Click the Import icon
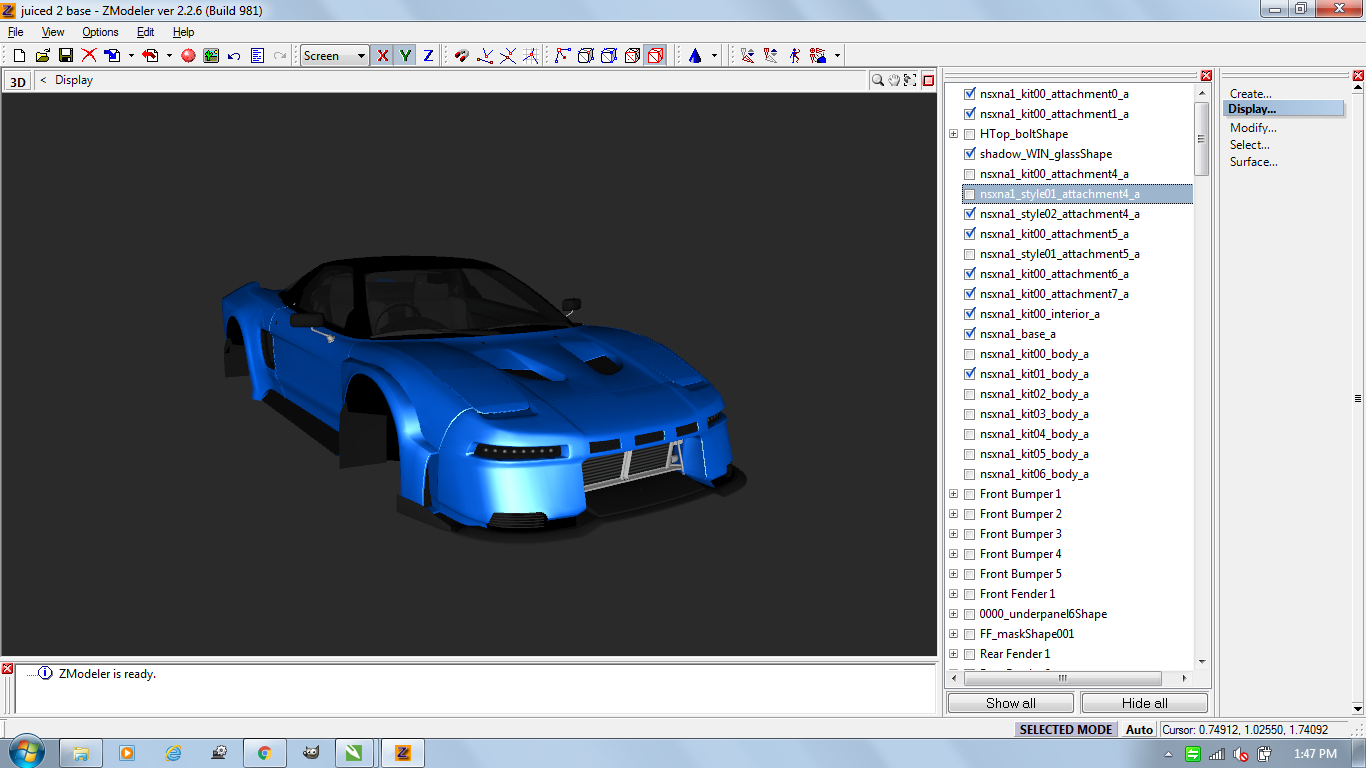The height and width of the screenshot is (768, 1366). (113, 56)
